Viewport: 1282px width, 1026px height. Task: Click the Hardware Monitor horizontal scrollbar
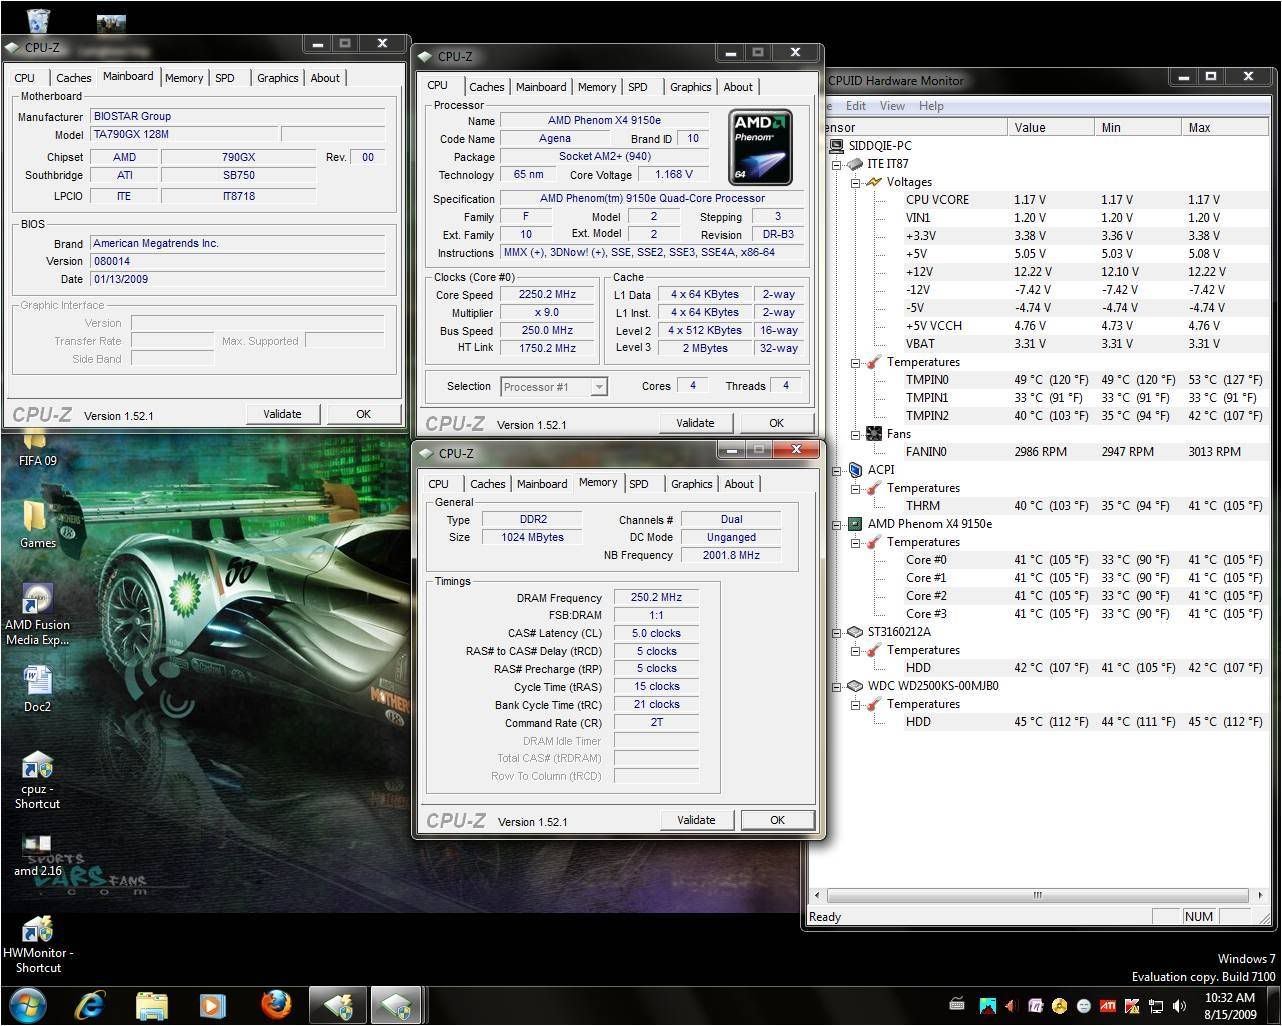1037,895
